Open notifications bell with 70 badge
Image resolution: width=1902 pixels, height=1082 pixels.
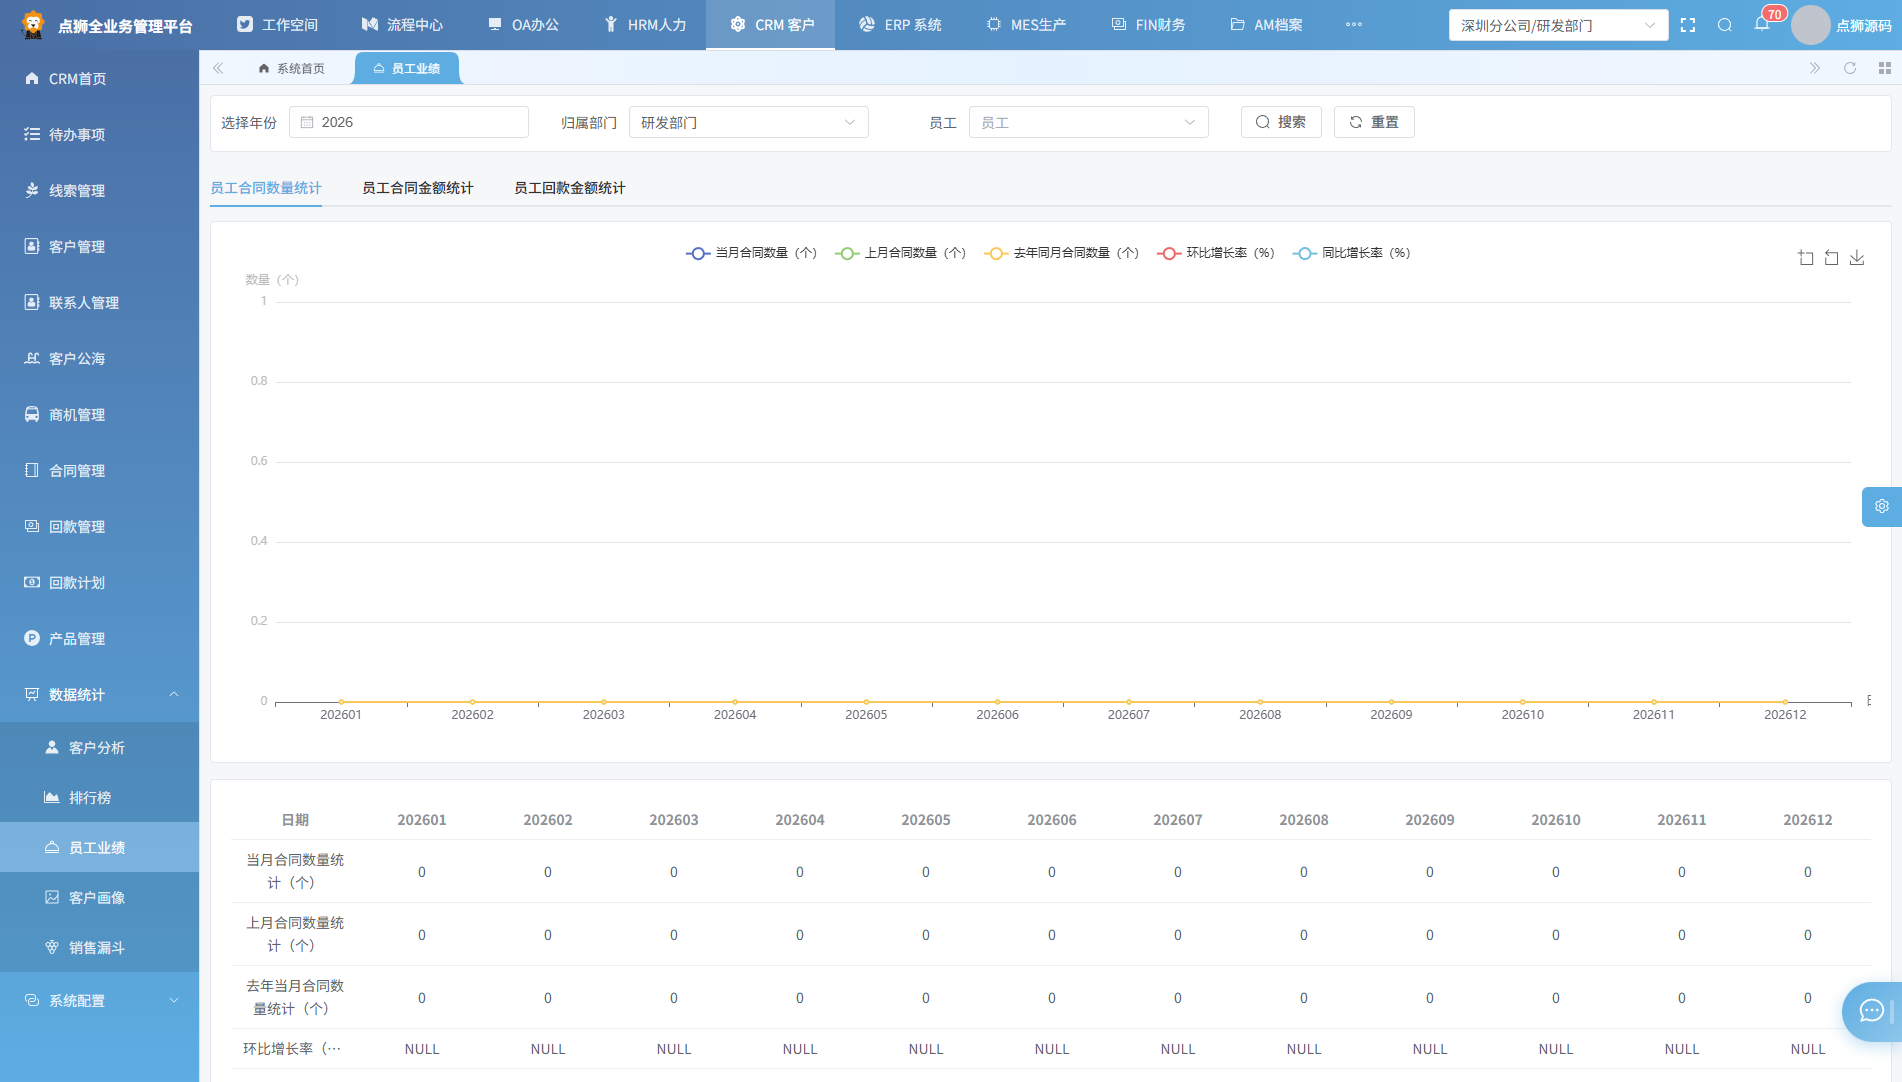[x=1762, y=24]
